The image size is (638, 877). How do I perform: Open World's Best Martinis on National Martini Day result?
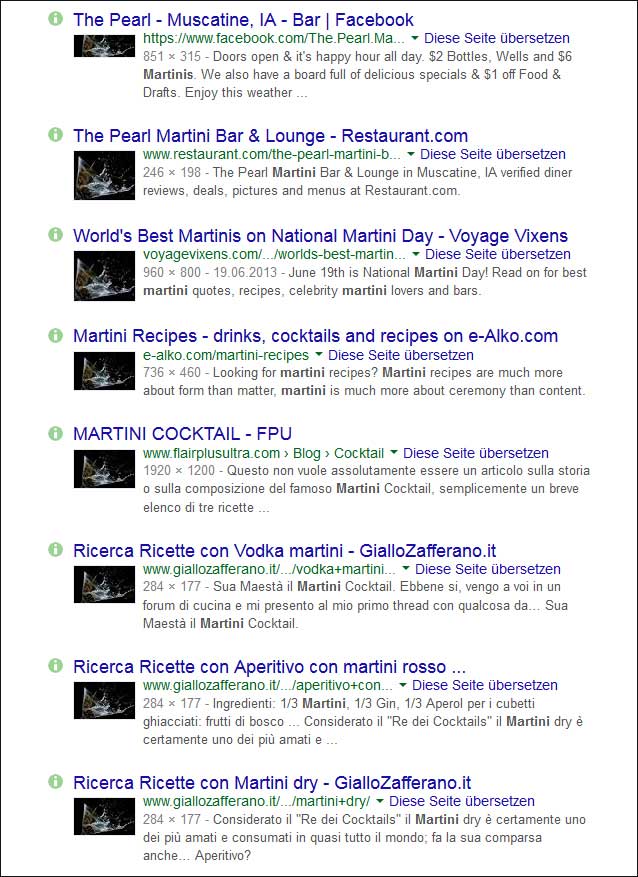[320, 235]
